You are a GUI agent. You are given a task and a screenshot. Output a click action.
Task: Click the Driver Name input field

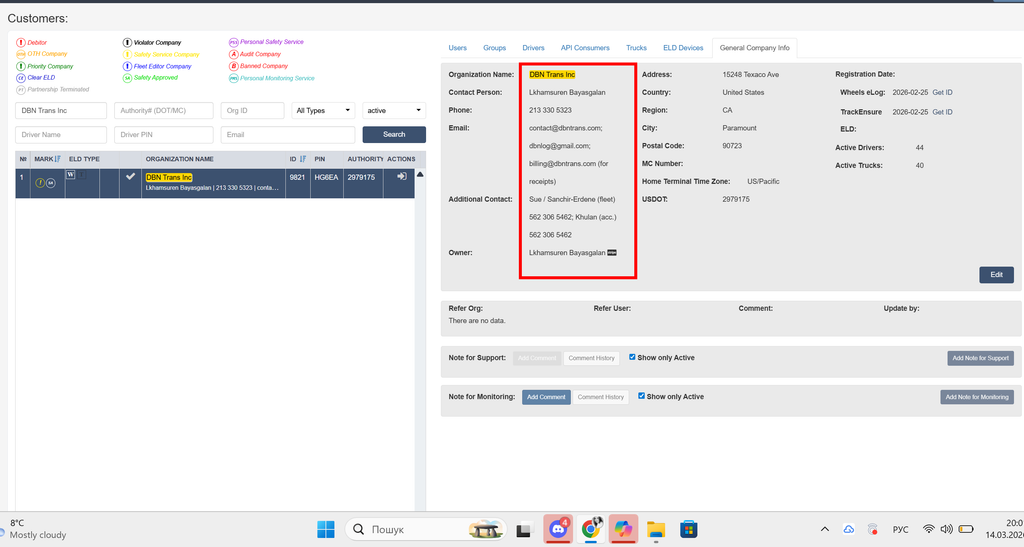tap(61, 134)
